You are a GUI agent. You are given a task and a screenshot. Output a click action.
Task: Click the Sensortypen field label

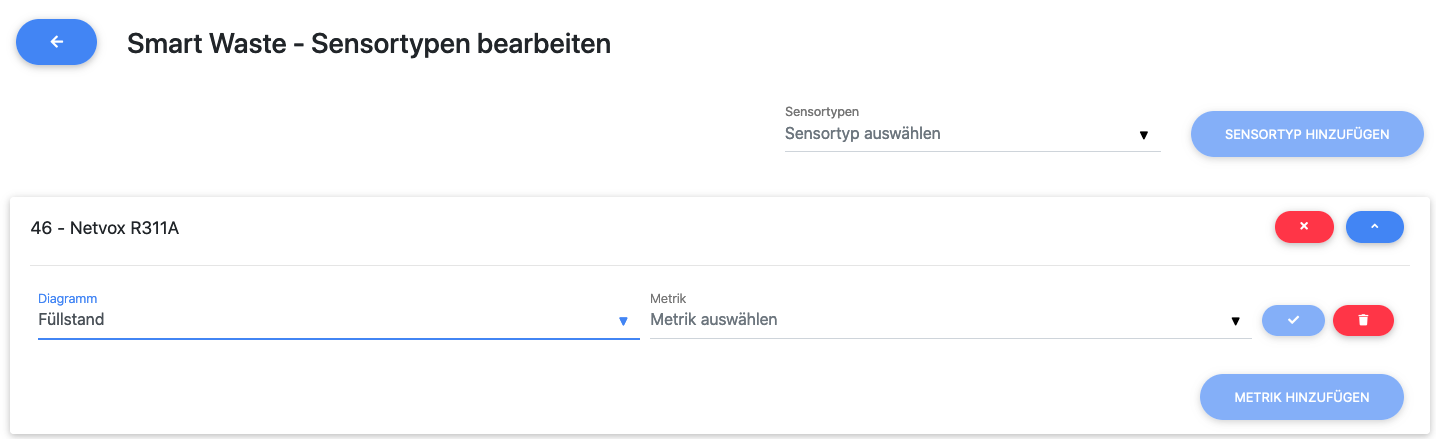tap(822, 112)
